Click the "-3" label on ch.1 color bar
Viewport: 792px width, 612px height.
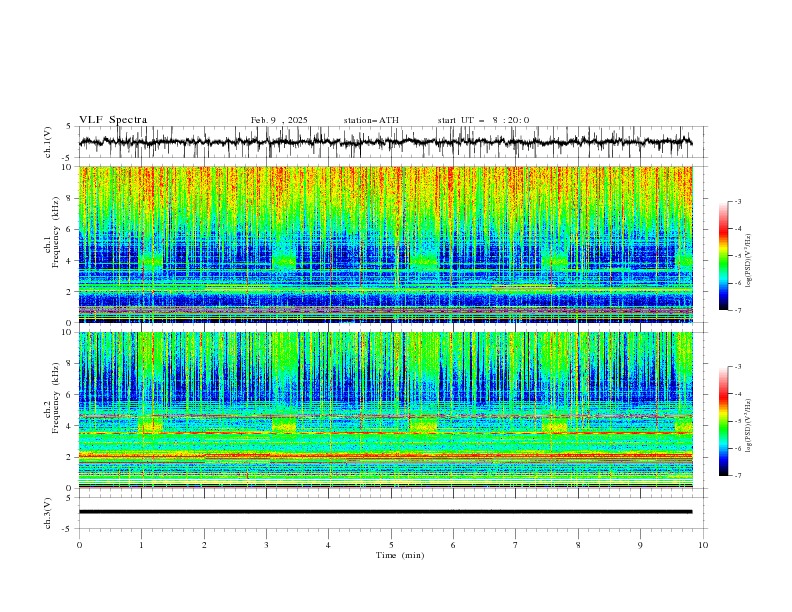tap(737, 201)
